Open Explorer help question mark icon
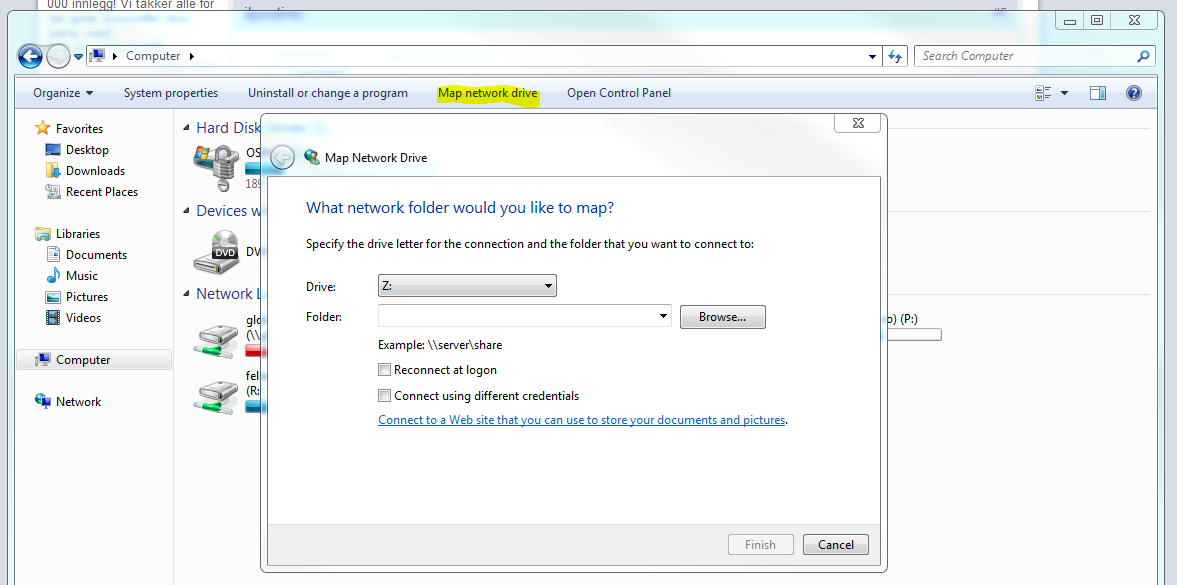Screen dimensions: 1177x585 click(1134, 93)
